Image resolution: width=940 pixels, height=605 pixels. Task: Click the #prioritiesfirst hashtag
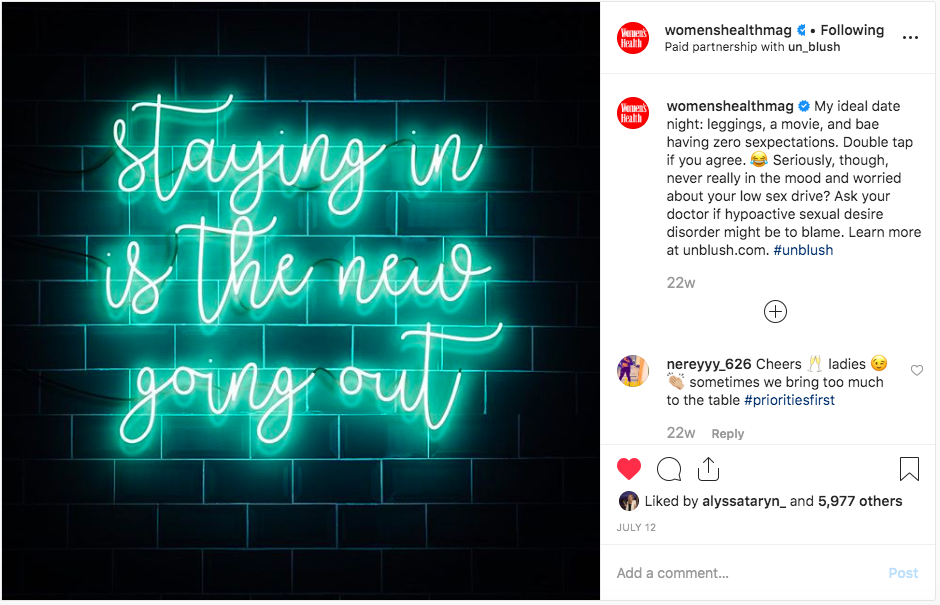pos(789,400)
